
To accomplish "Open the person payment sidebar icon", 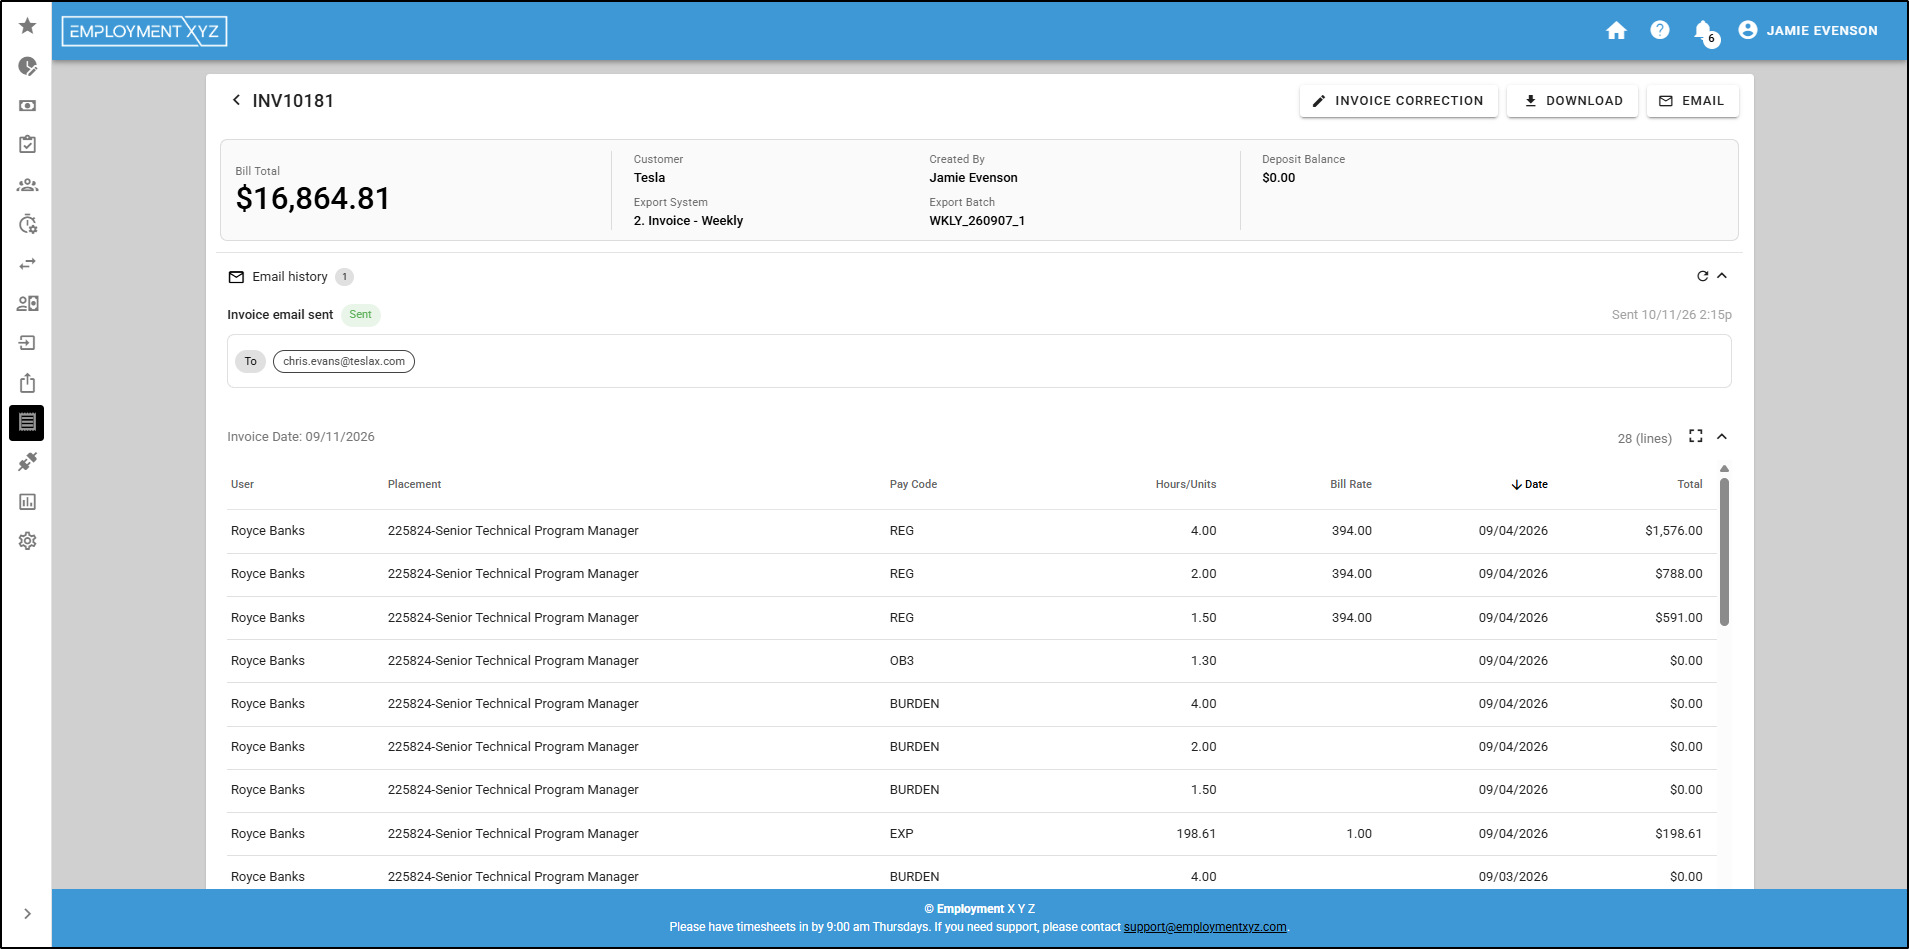I will point(27,303).
